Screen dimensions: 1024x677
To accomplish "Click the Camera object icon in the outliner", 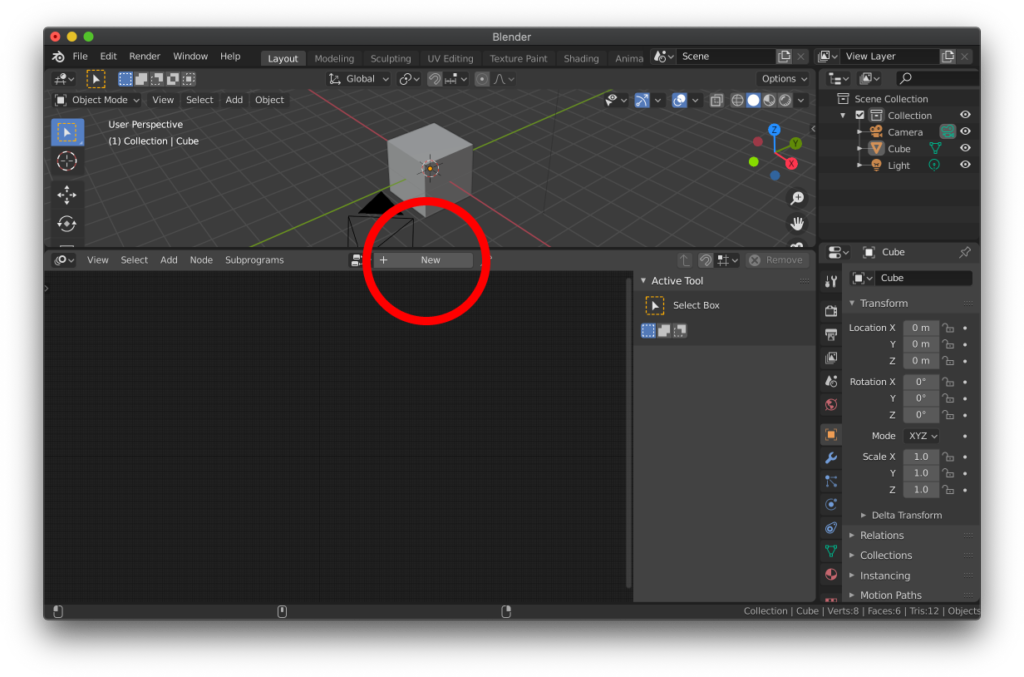I will tap(876, 132).
